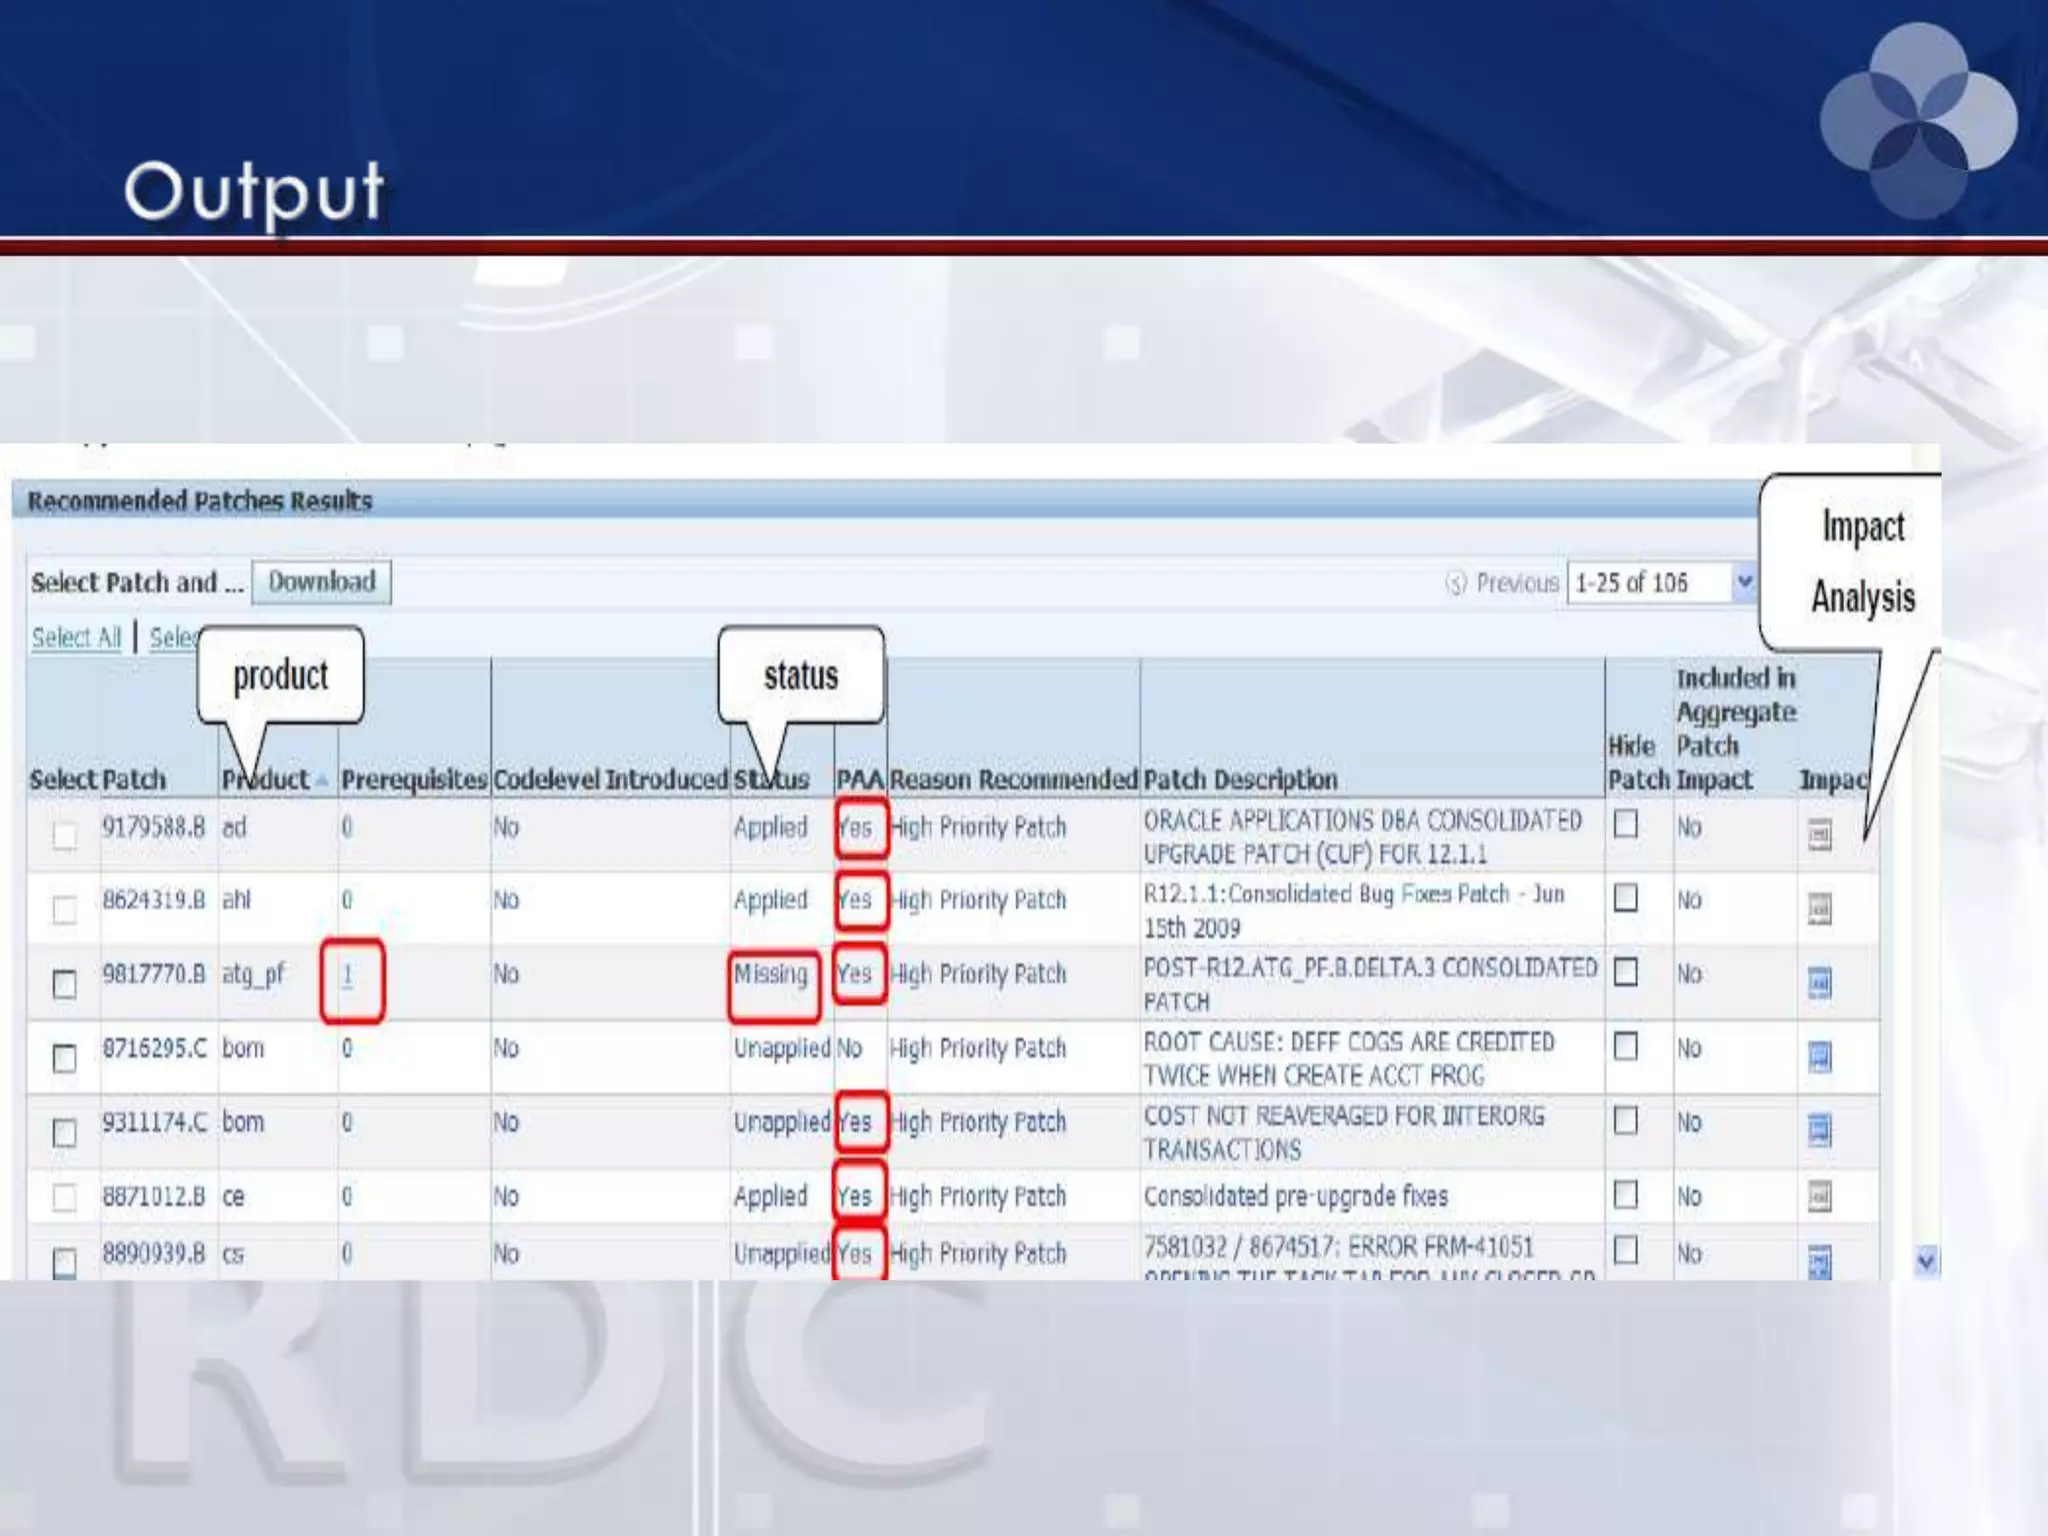Viewport: 2048px width, 1536px height.
Task: Select the checkbox for patch 8716295.C
Action: (64, 1058)
